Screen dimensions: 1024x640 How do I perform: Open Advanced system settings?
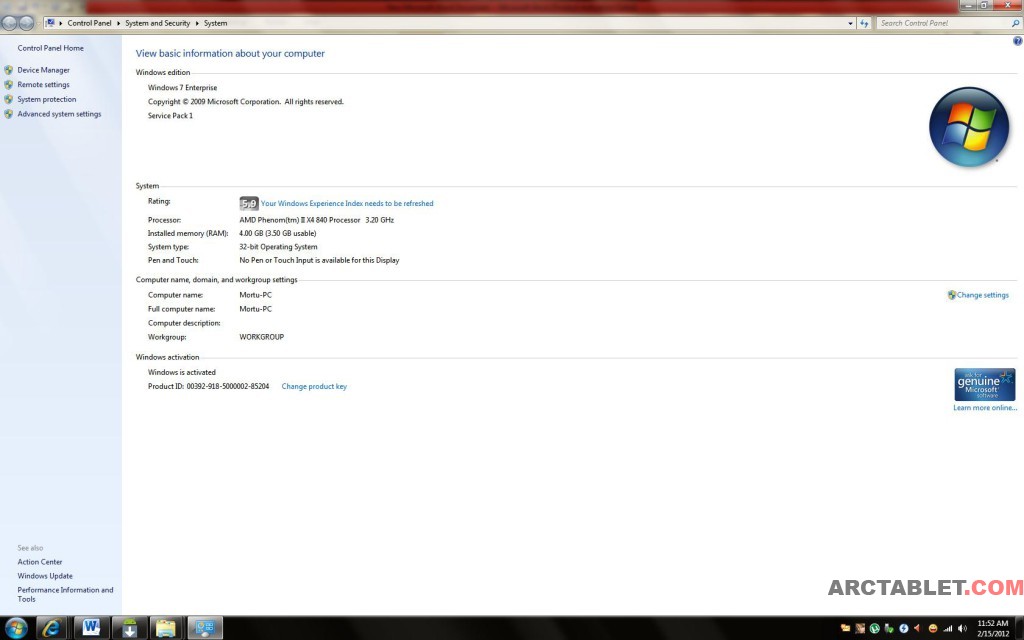[59, 114]
